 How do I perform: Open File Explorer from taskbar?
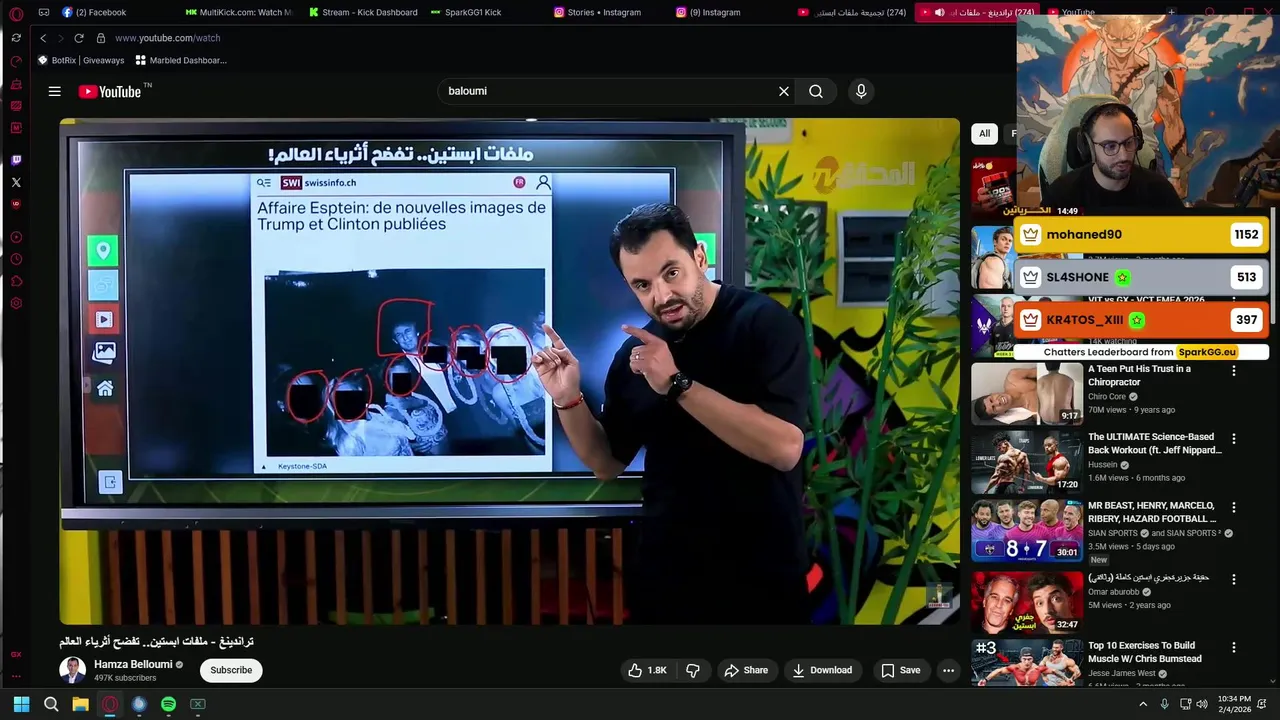[80, 704]
